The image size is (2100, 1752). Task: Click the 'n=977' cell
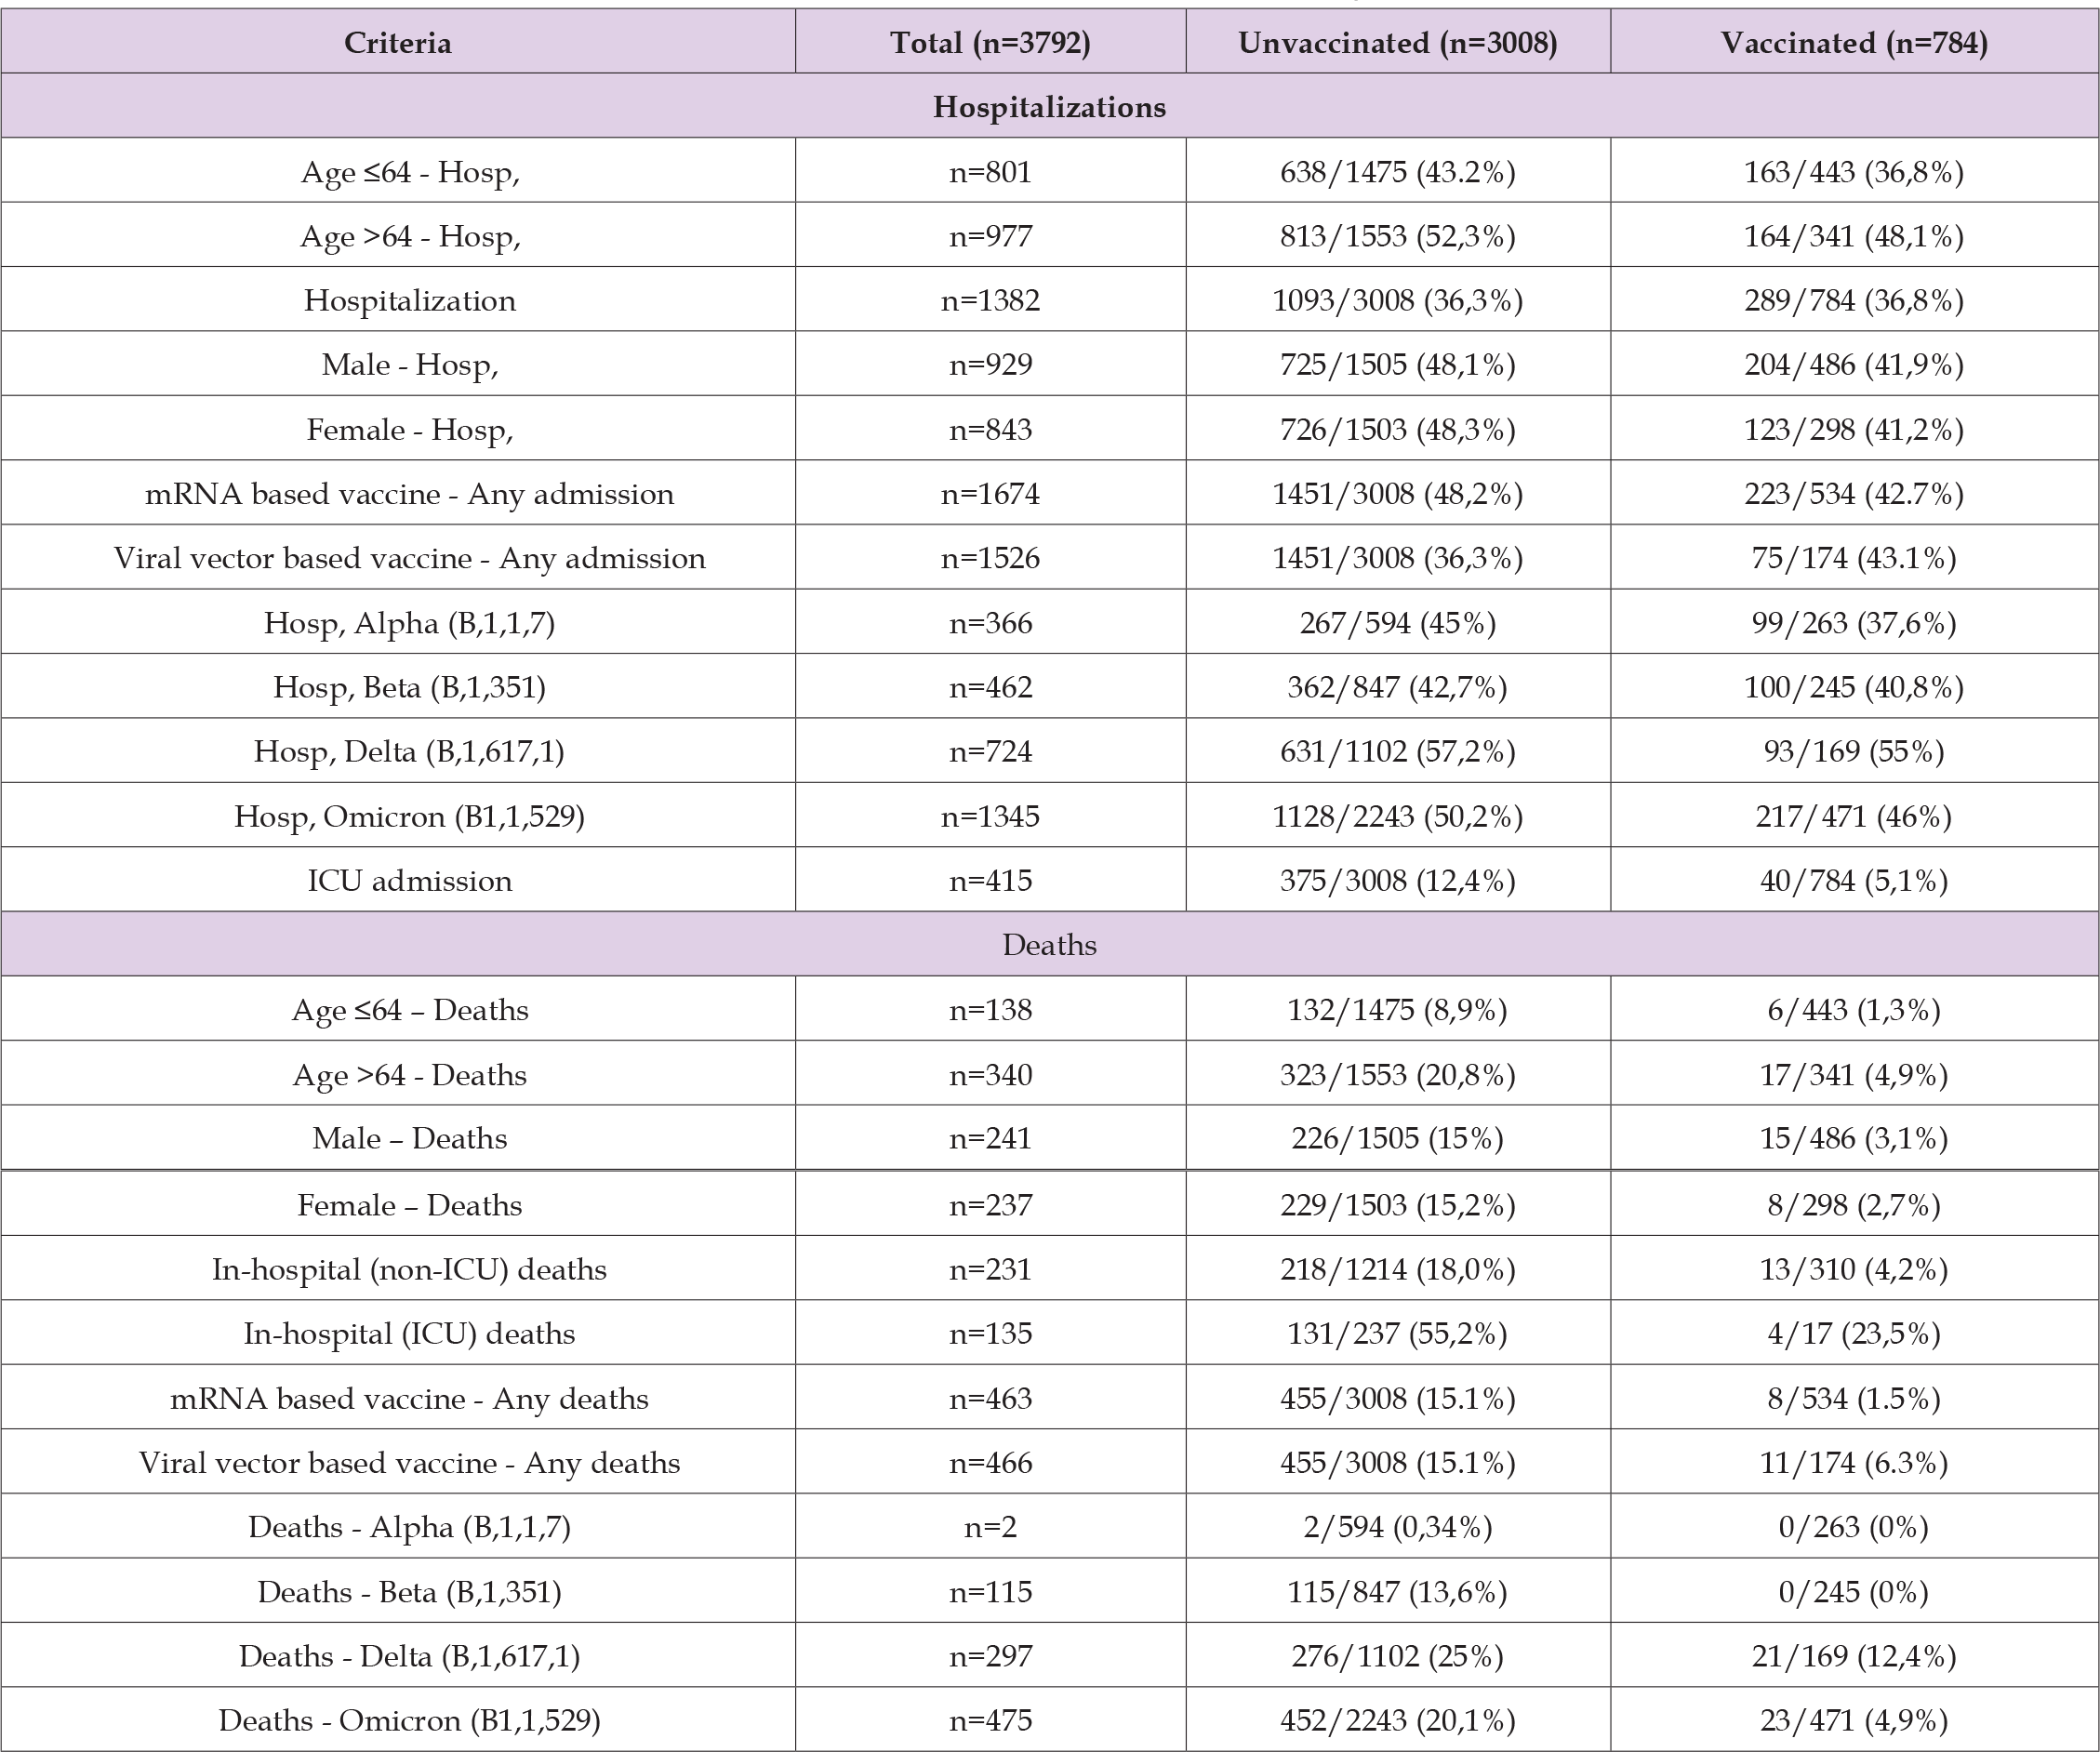coord(990,236)
